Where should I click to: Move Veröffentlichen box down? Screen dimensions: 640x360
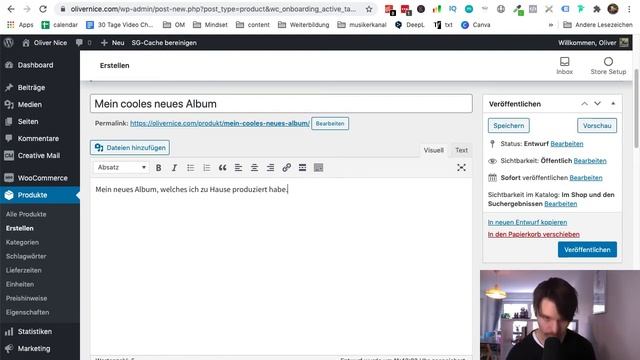[598, 104]
